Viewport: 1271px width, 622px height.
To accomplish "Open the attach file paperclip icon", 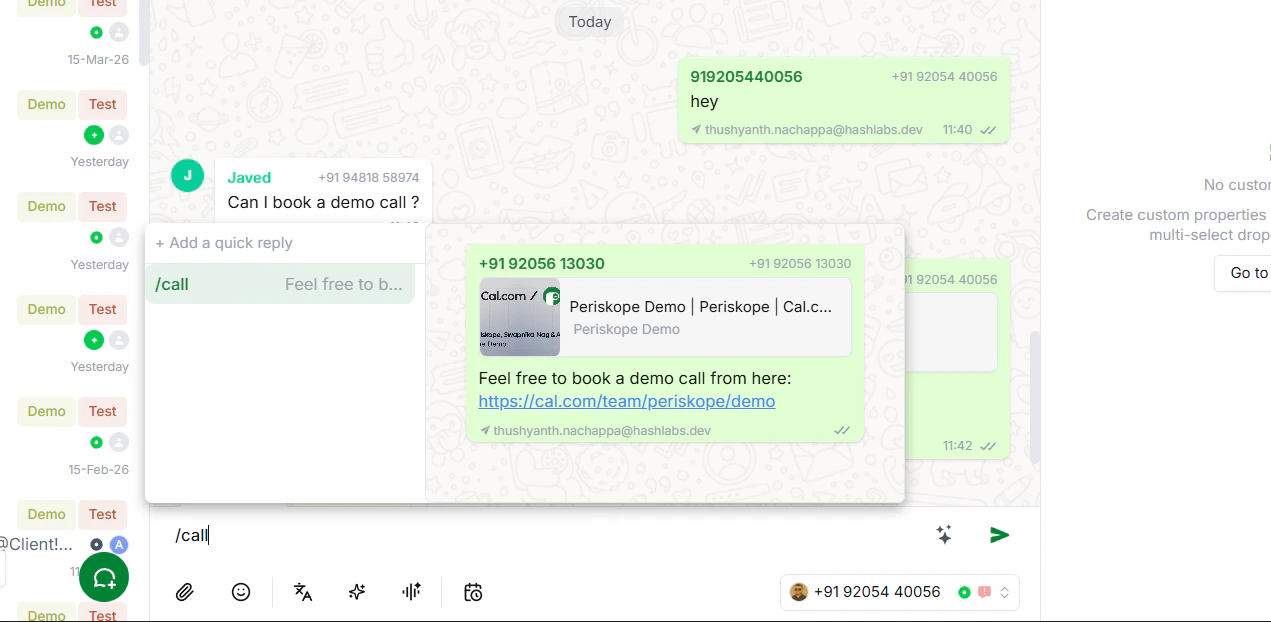I will 184,592.
